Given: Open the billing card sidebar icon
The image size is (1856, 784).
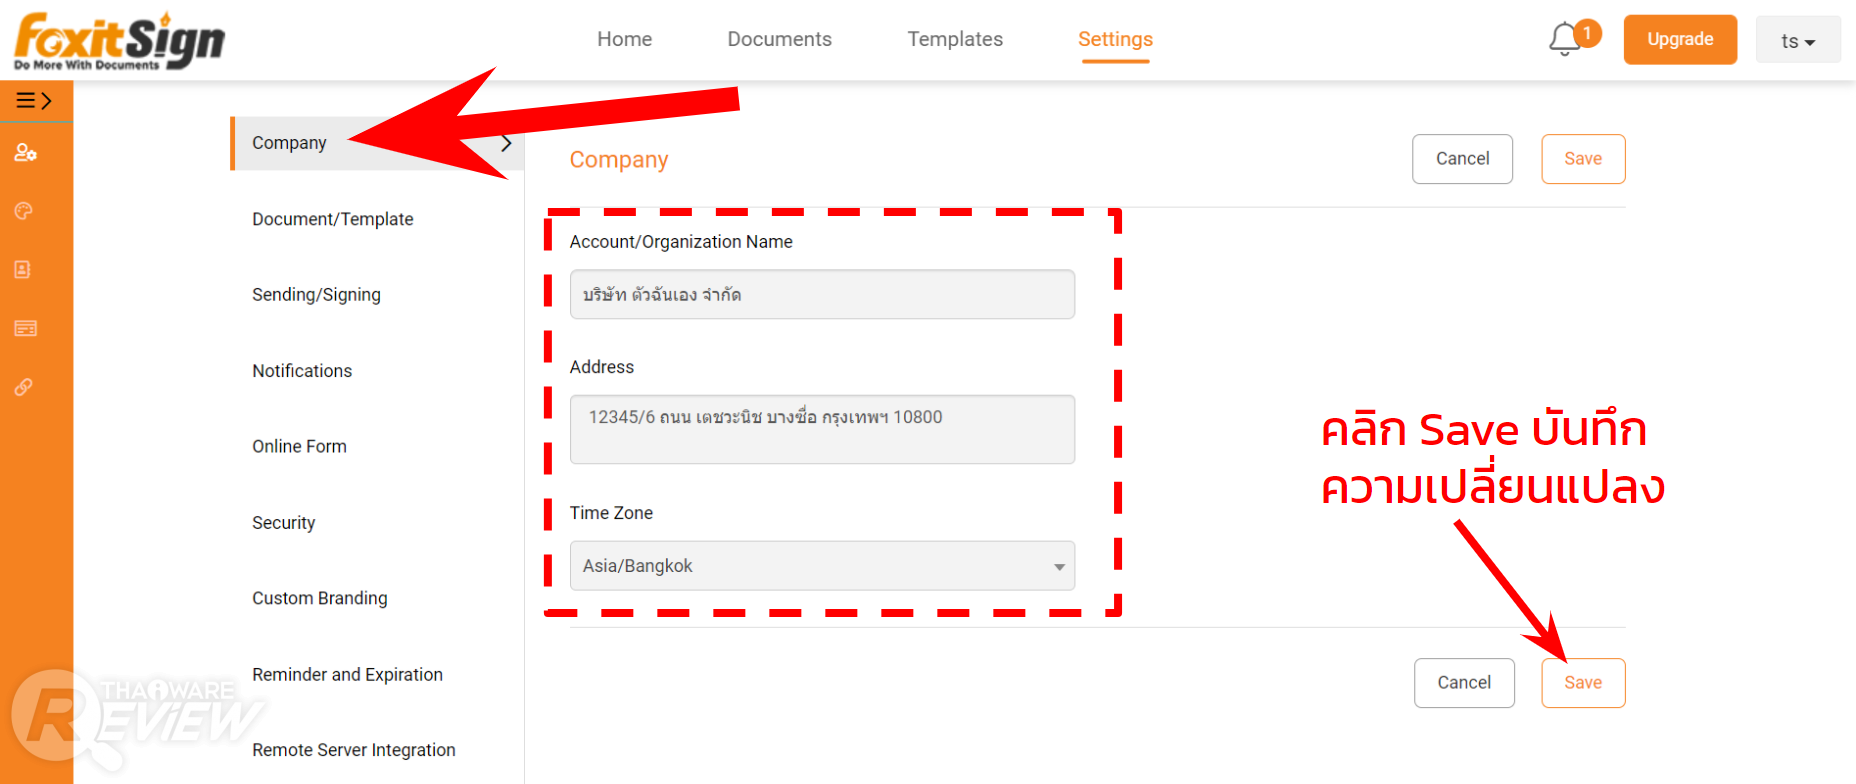Looking at the screenshot, I should (25, 329).
